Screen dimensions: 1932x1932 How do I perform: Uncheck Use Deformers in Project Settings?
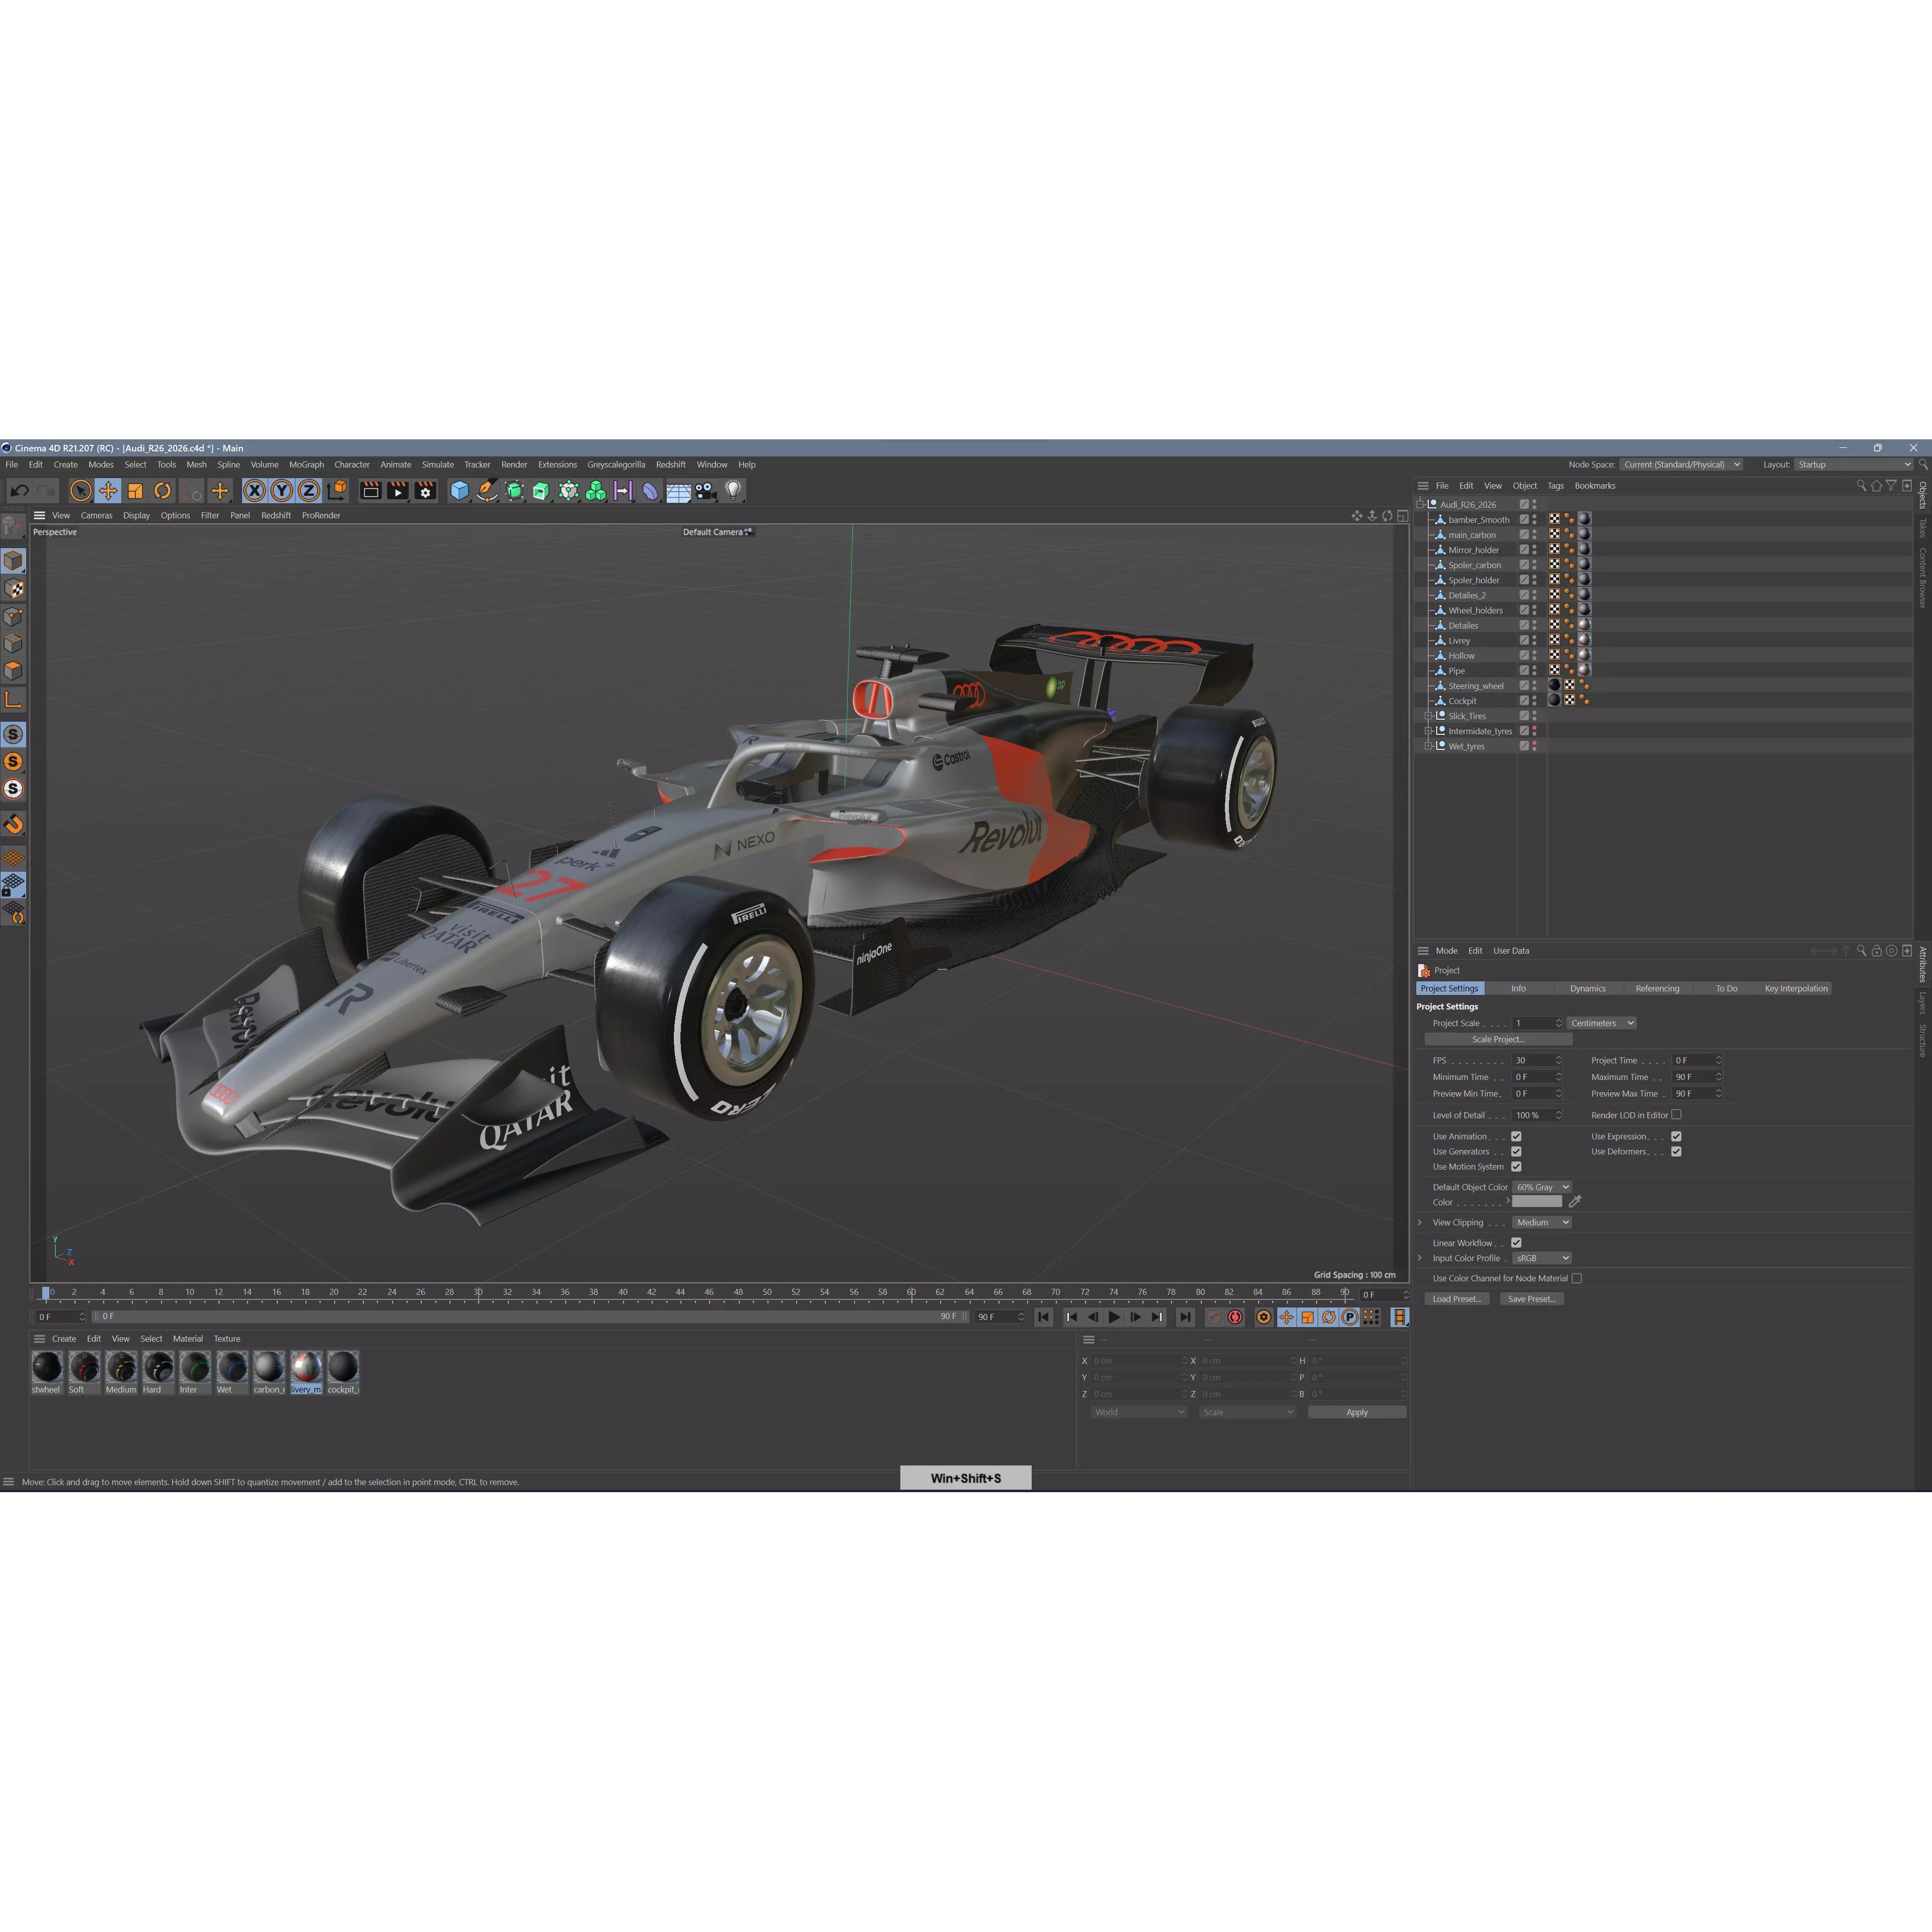point(1676,1151)
